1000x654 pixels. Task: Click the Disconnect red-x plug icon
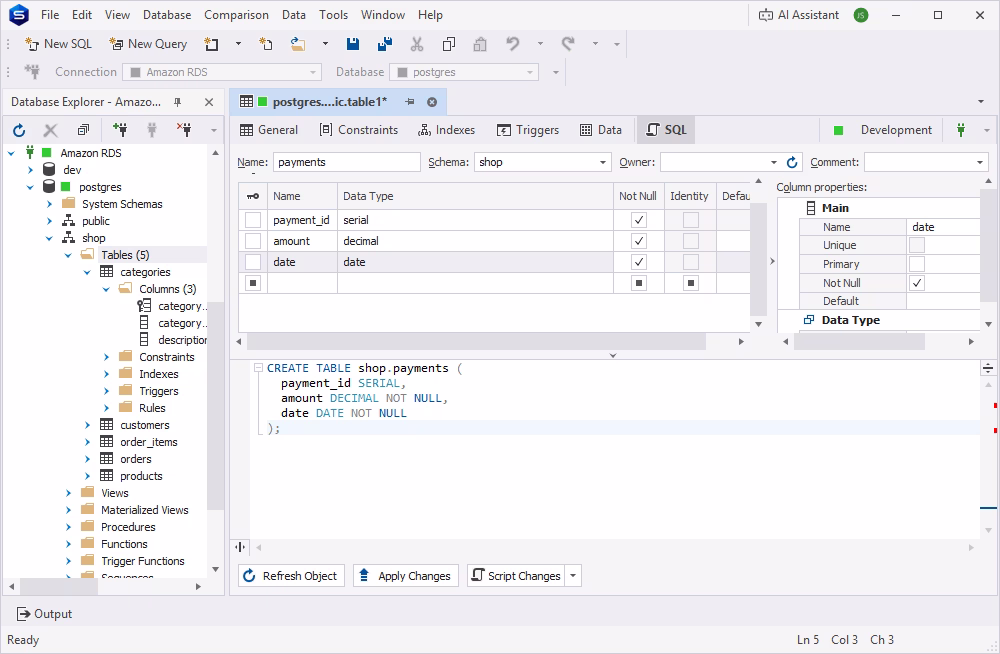[184, 130]
